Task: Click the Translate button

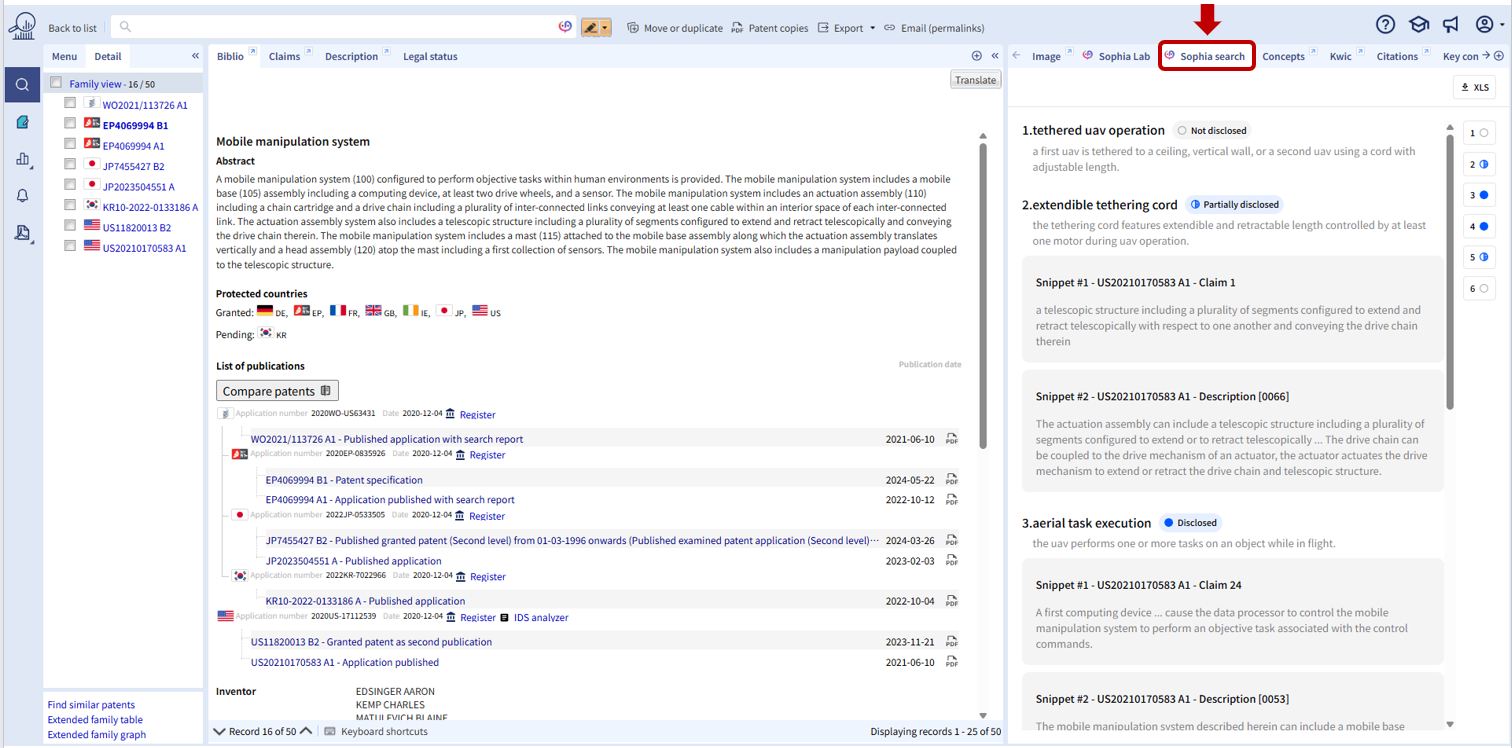Action: coord(975,80)
